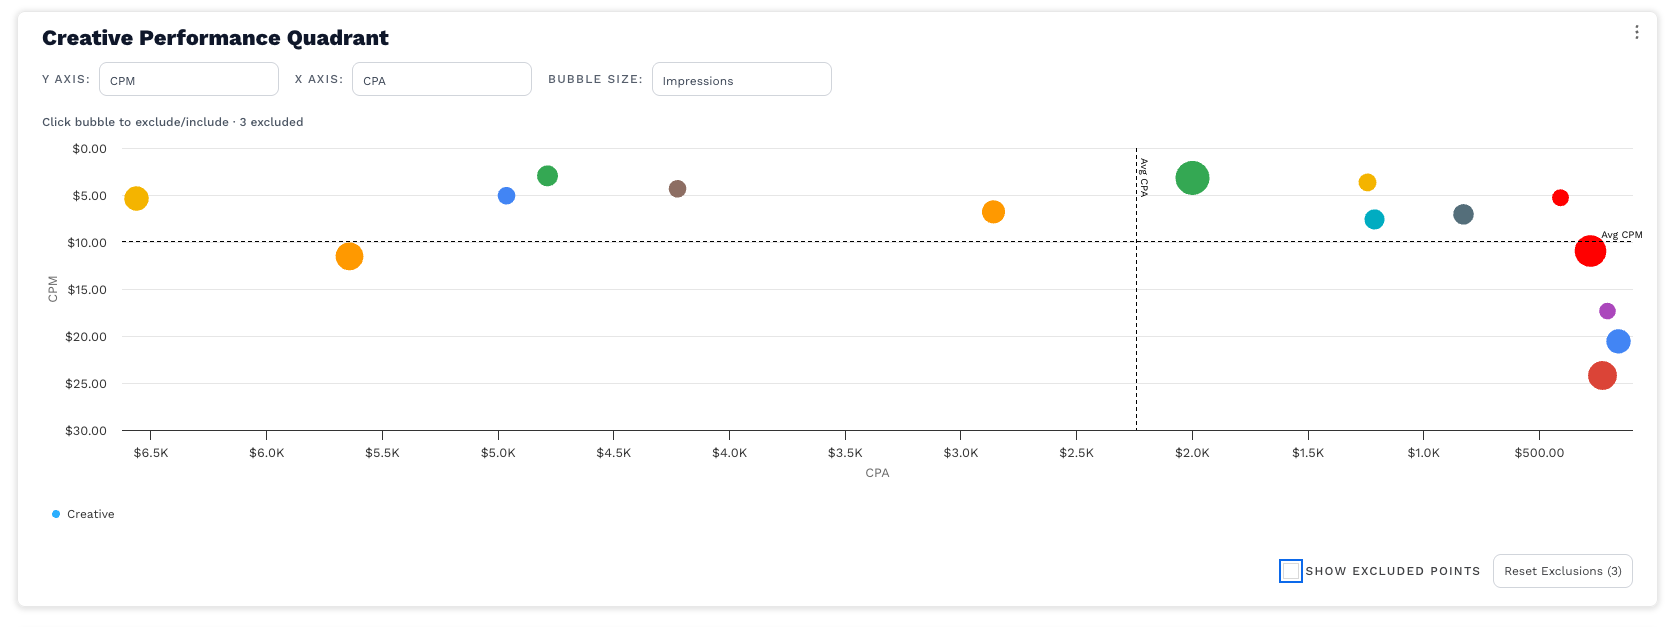Select the teal bubble

tap(1374, 219)
